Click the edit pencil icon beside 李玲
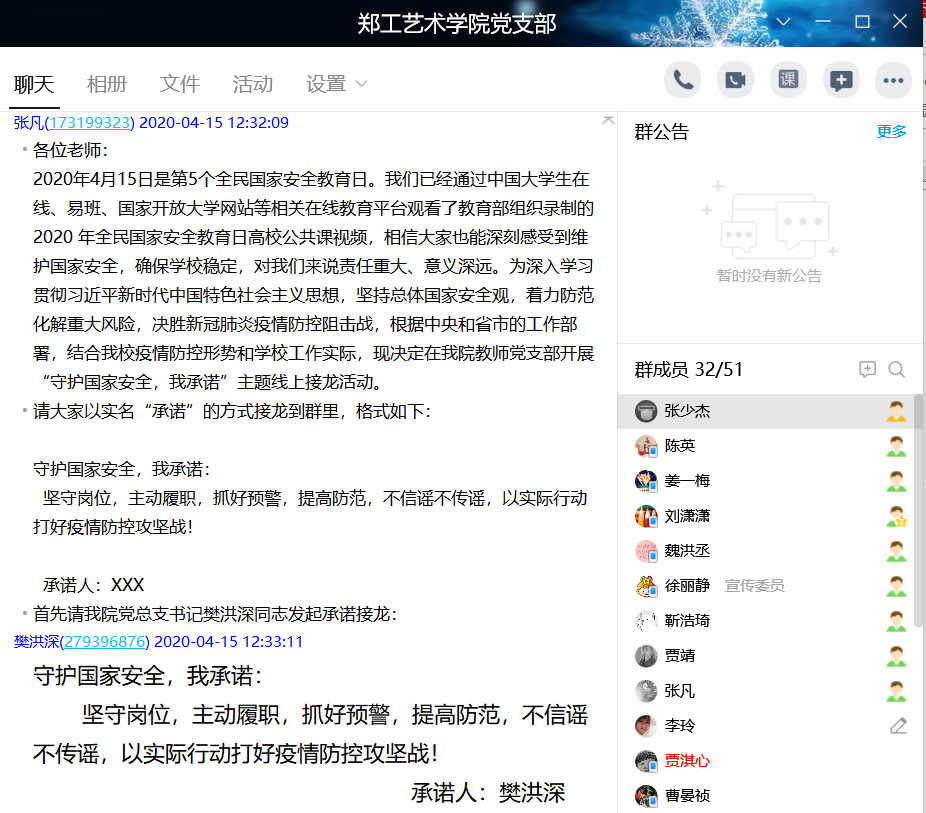Viewport: 926px width, 813px height. coord(898,726)
